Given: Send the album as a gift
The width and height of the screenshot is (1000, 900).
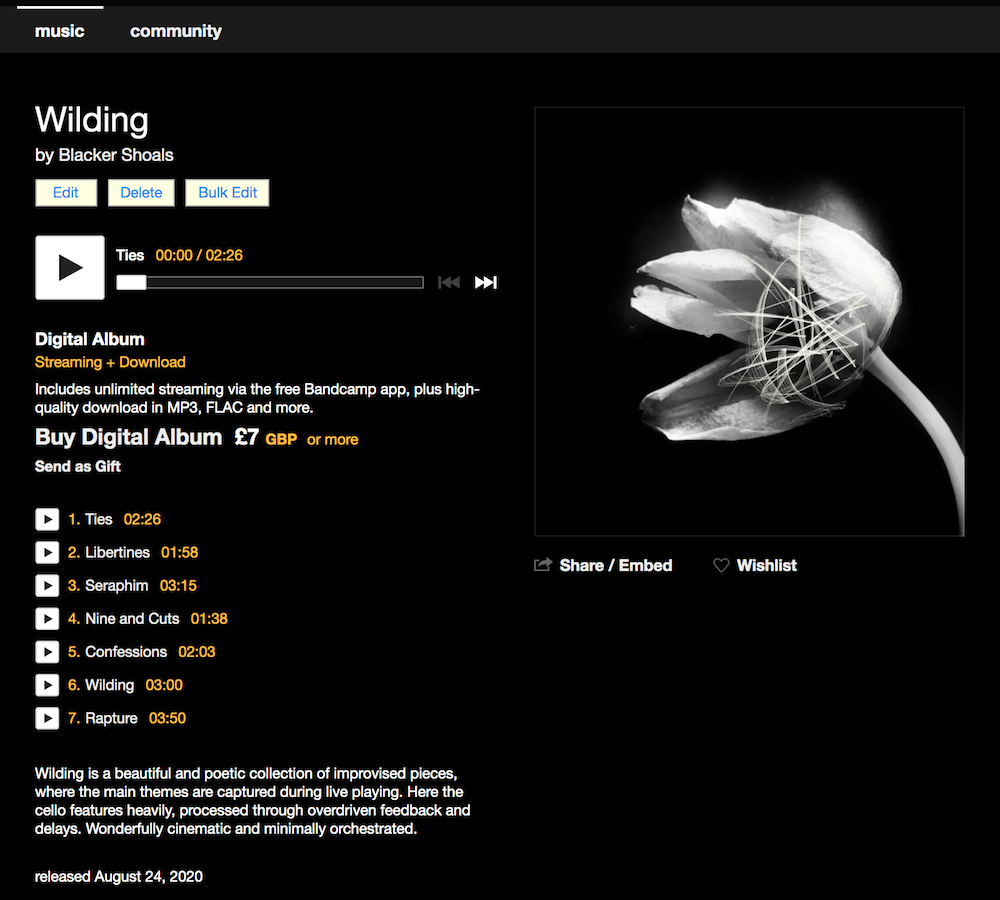Looking at the screenshot, I should click(78, 466).
